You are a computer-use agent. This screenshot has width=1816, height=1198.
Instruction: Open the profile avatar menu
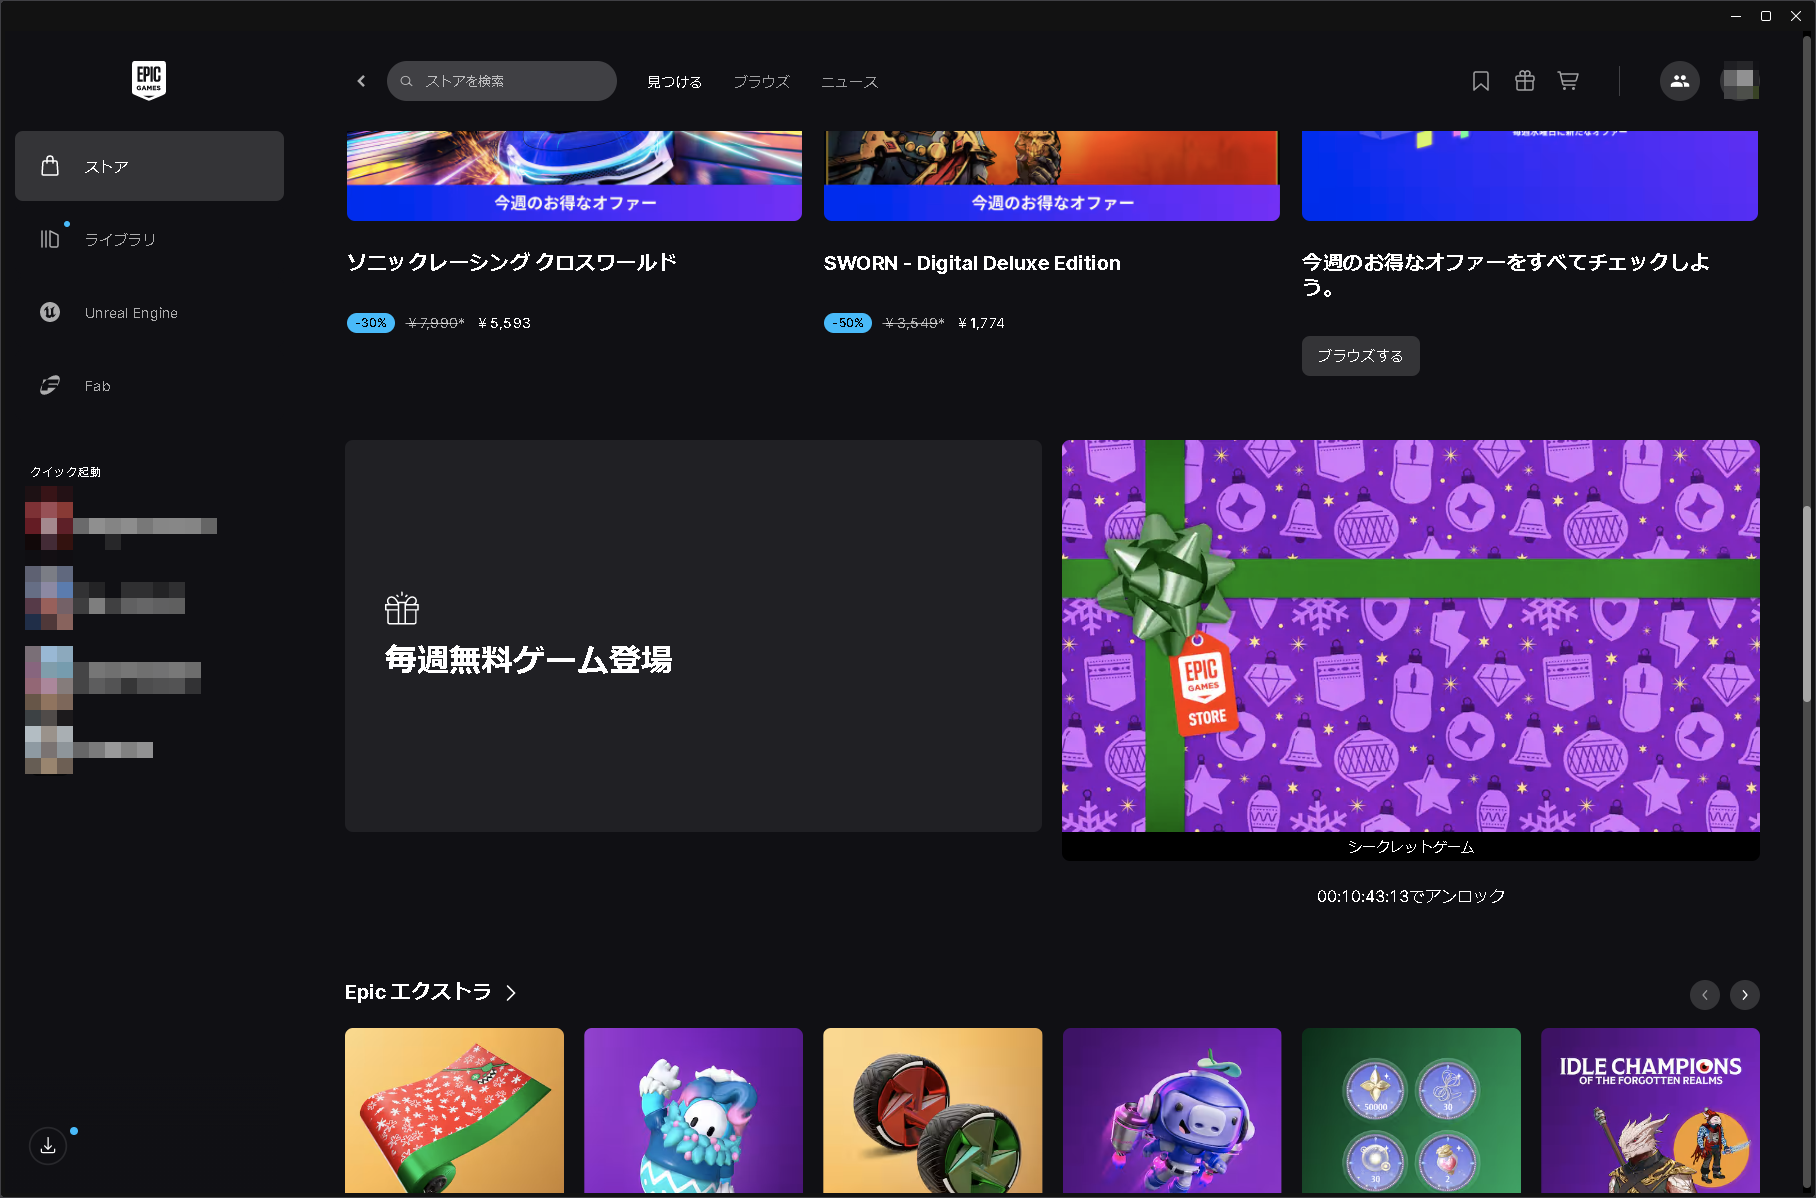(x=1740, y=81)
